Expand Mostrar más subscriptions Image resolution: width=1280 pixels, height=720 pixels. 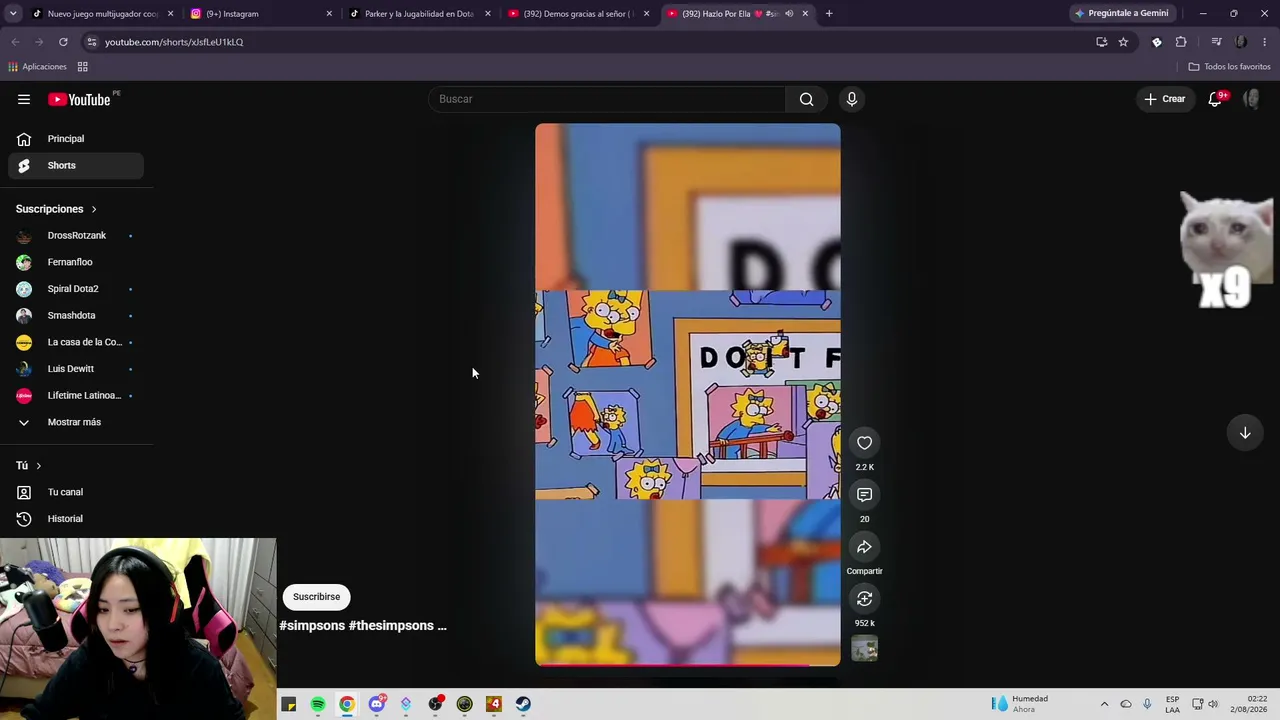click(75, 422)
